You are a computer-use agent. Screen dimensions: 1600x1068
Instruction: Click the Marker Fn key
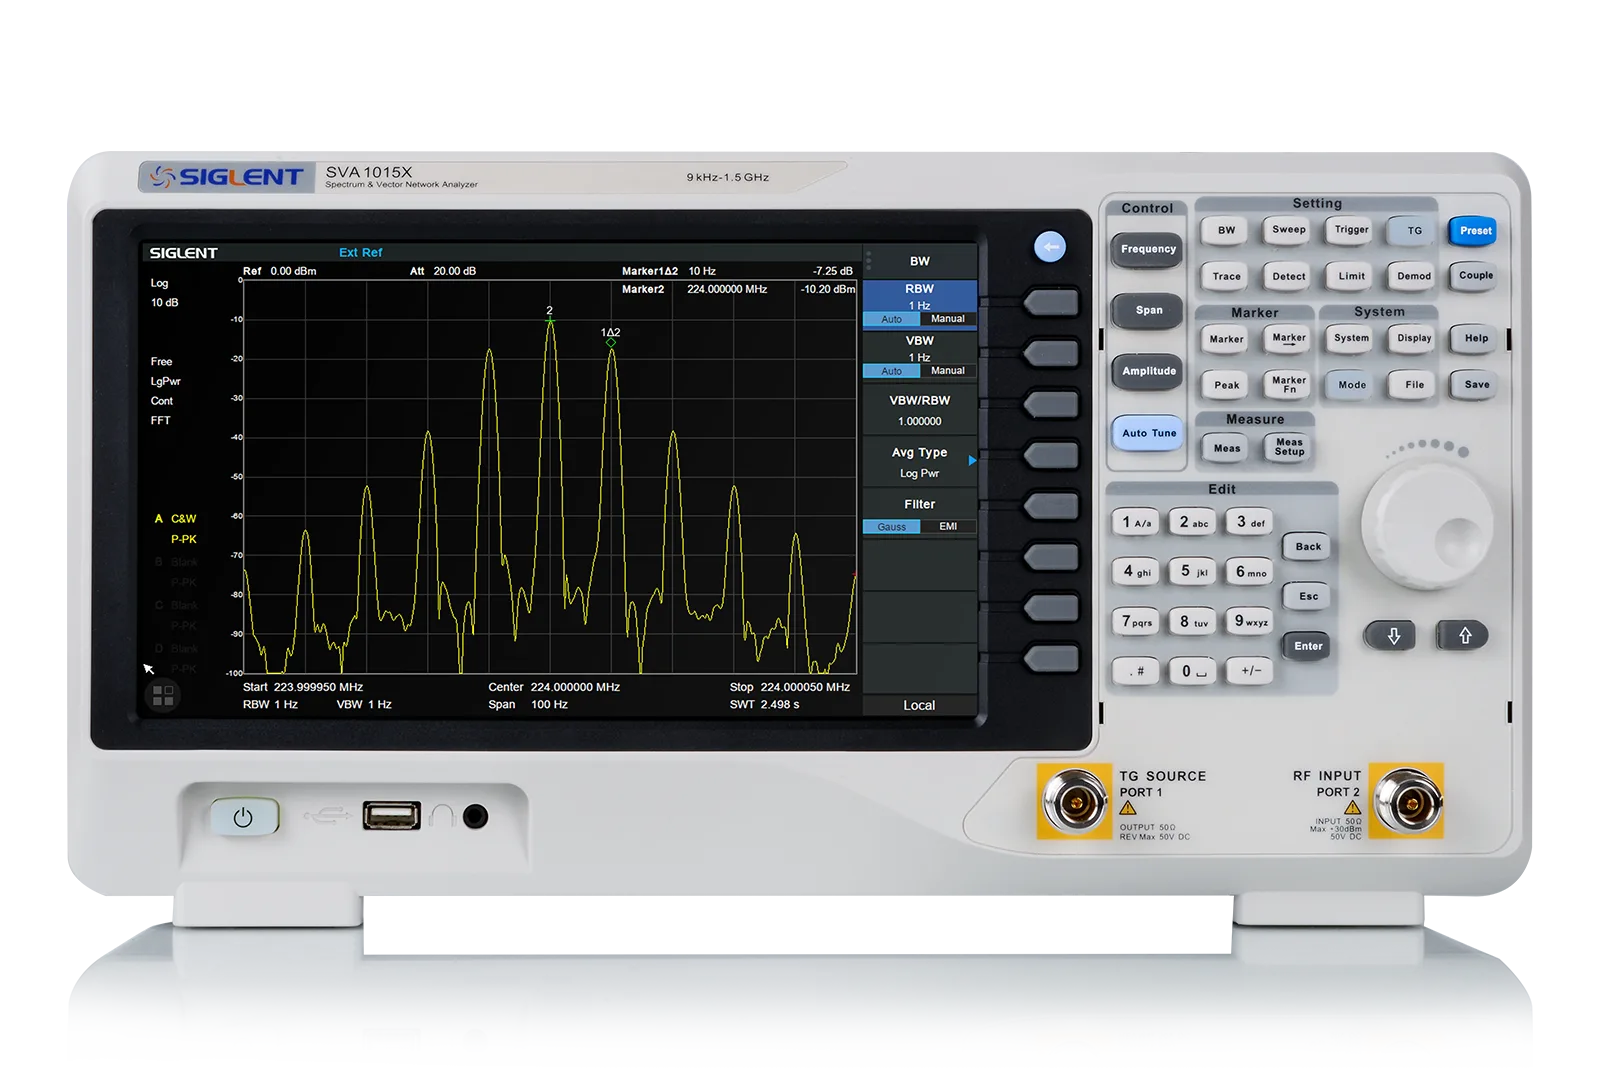tap(1288, 384)
